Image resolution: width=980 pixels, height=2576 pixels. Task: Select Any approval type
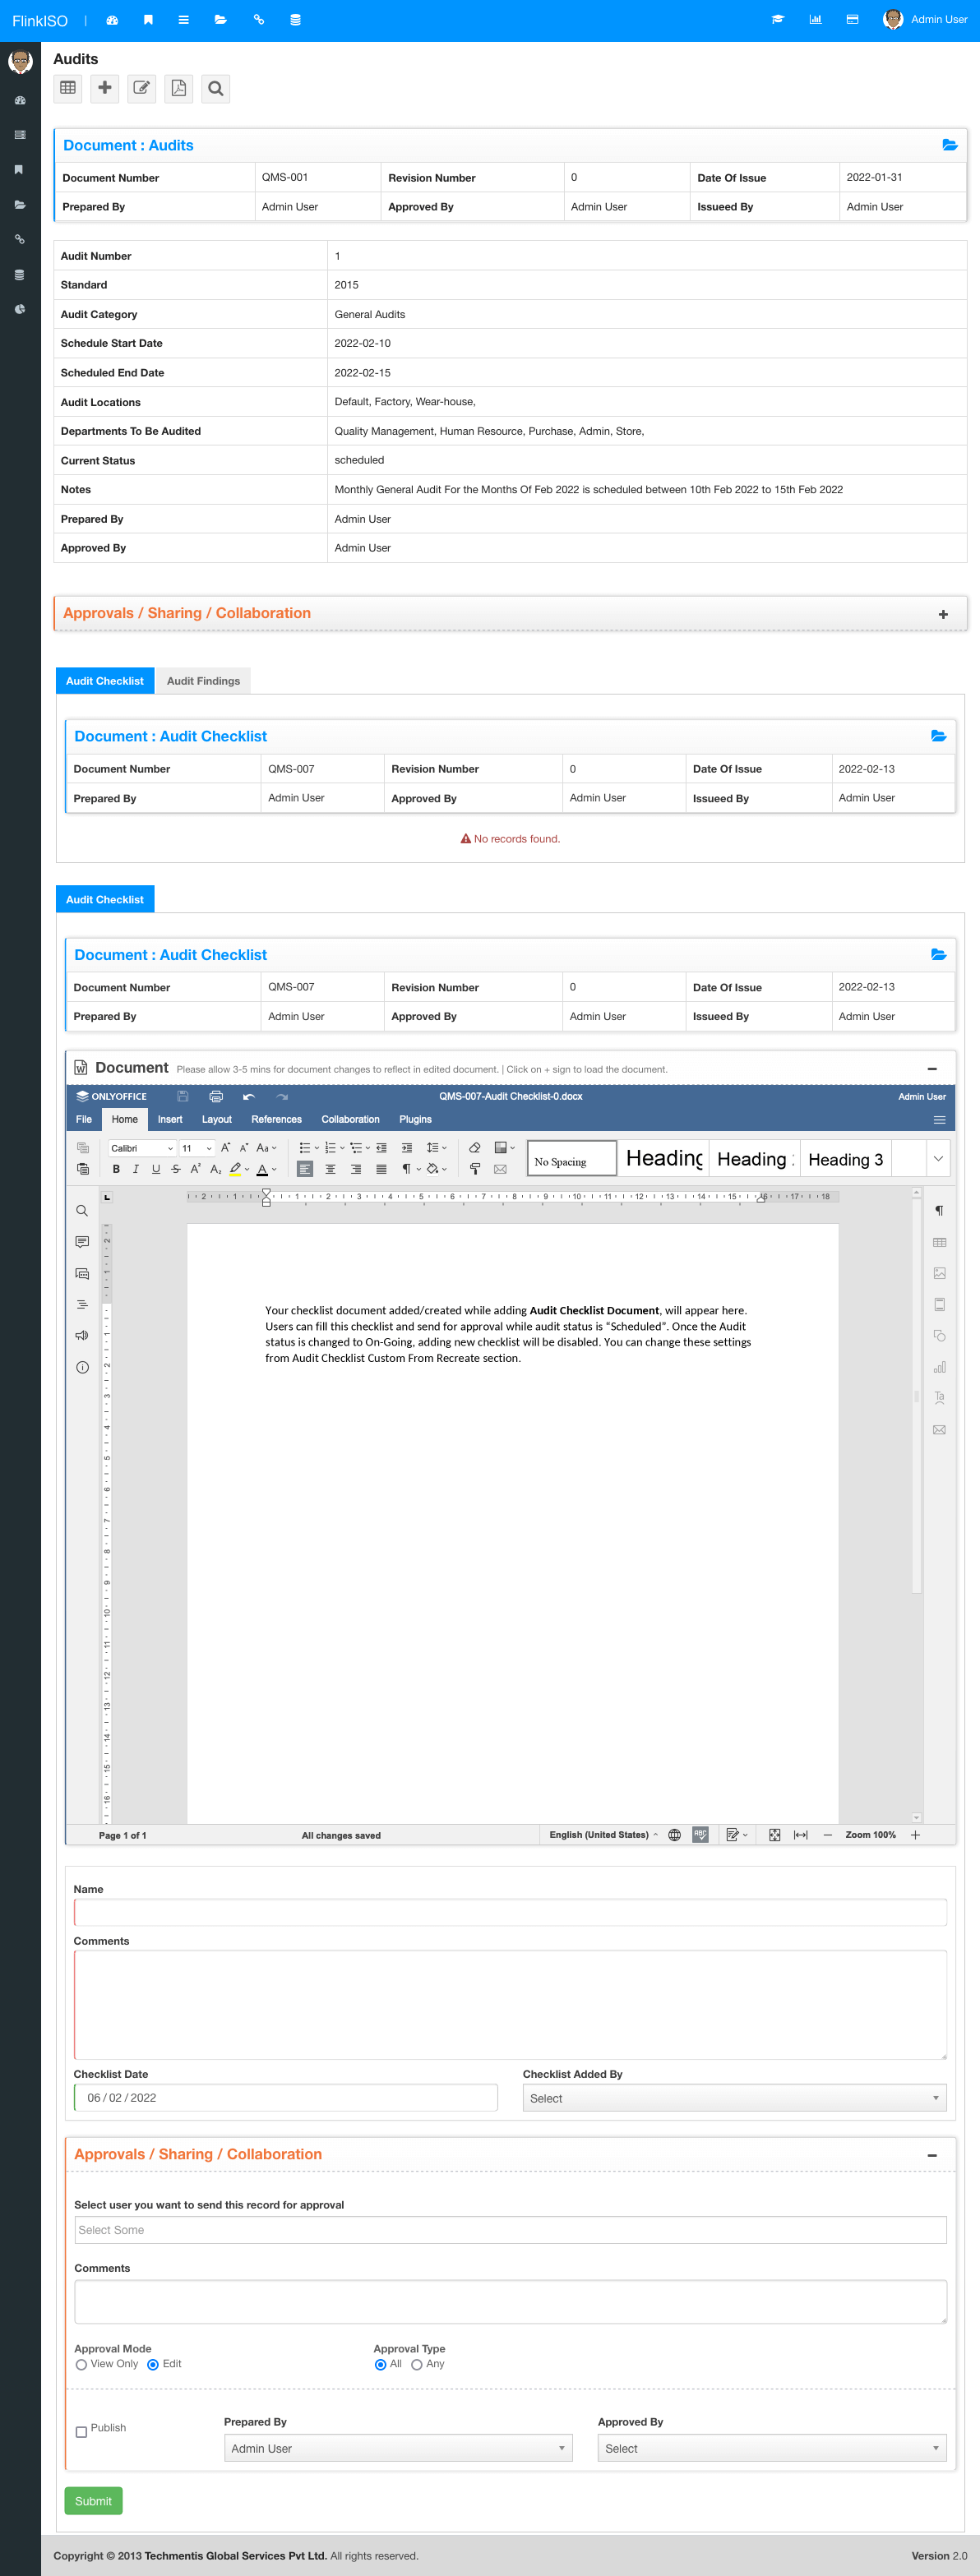pos(416,2365)
